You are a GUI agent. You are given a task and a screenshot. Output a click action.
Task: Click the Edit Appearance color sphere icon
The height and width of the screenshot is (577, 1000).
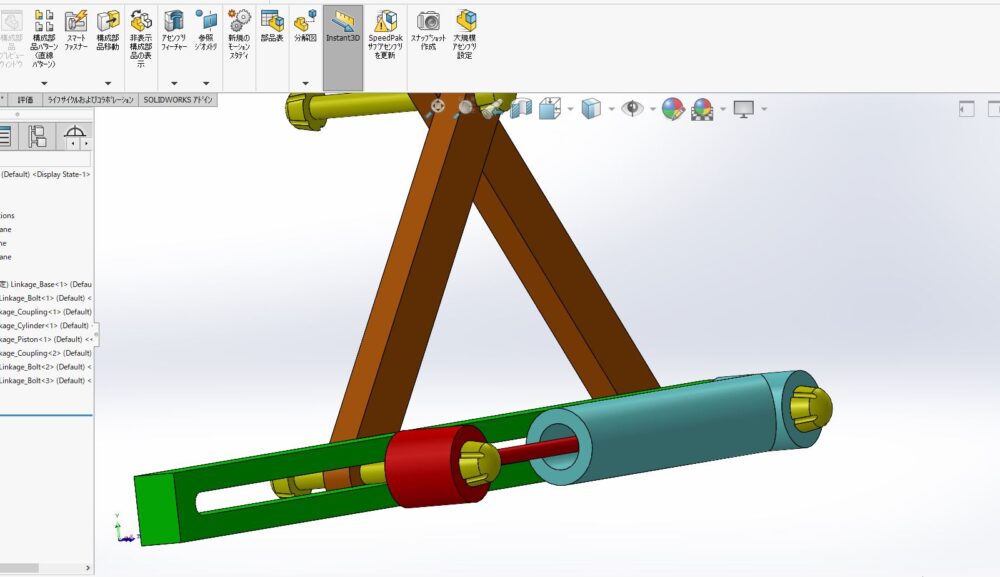click(x=673, y=109)
